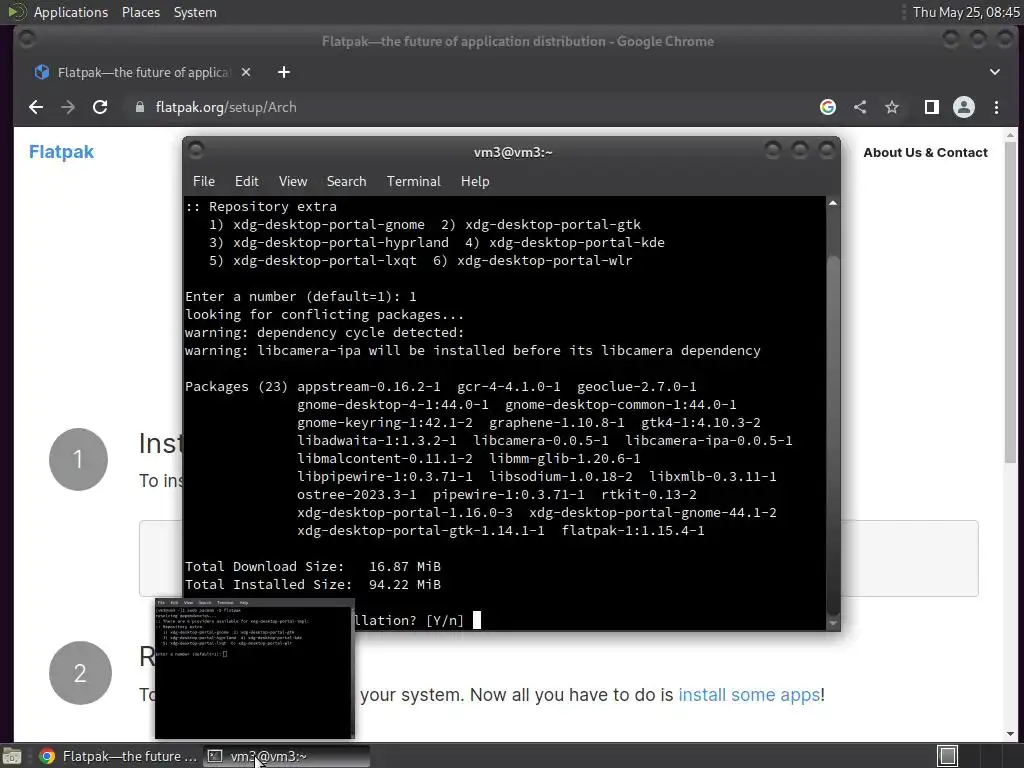Image resolution: width=1024 pixels, height=768 pixels.
Task: Click the terminal scrollbar thumb
Action: tap(833, 434)
